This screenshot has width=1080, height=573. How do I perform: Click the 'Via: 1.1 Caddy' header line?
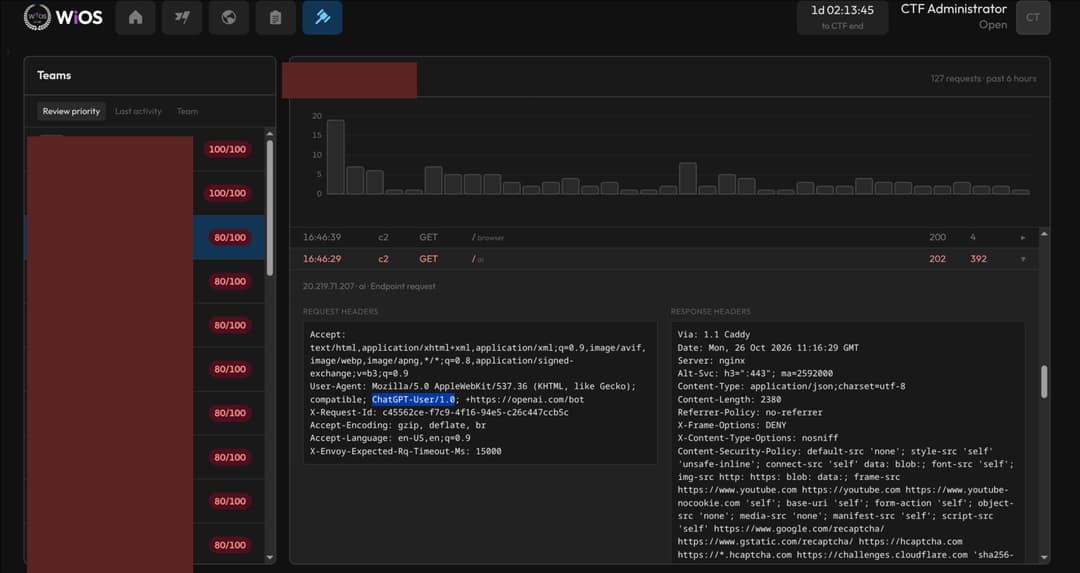tap(714, 335)
